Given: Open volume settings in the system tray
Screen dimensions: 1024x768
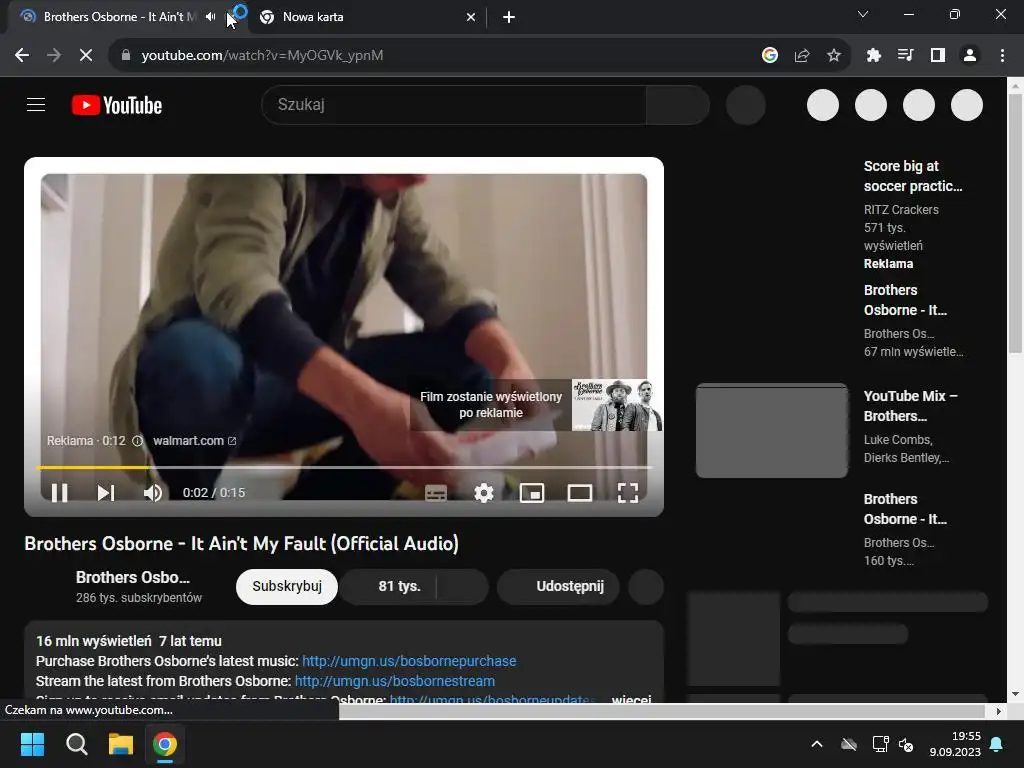Looking at the screenshot, I should 906,744.
